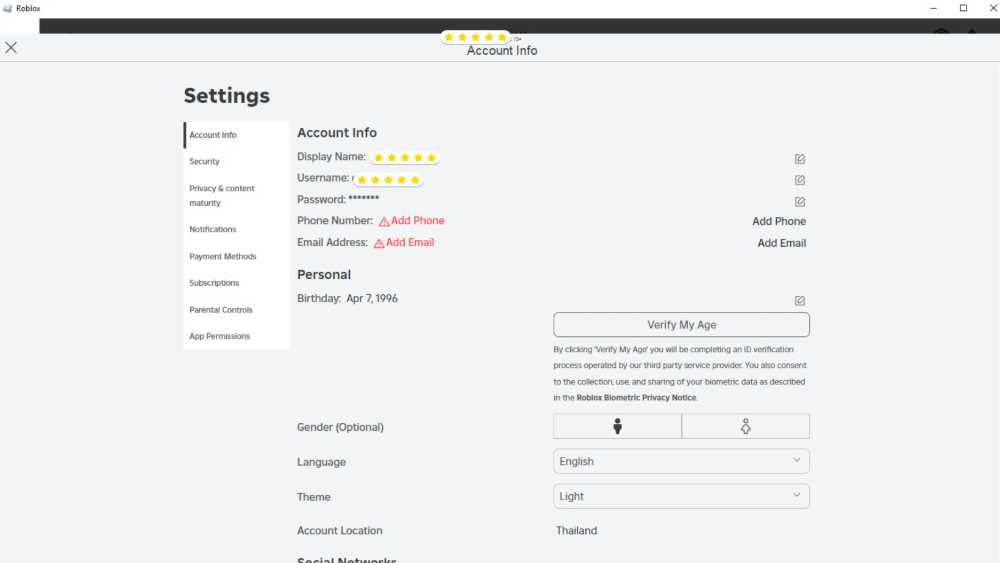
Task: Close the settings page with the X icon
Action: [11, 48]
